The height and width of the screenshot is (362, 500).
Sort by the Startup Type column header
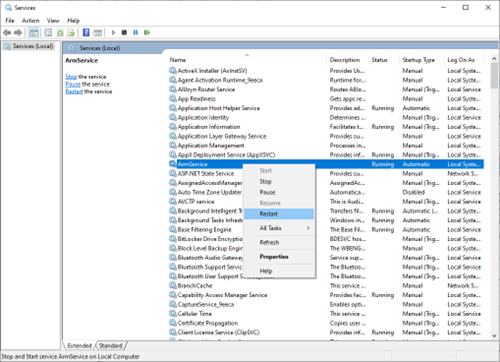(422, 60)
